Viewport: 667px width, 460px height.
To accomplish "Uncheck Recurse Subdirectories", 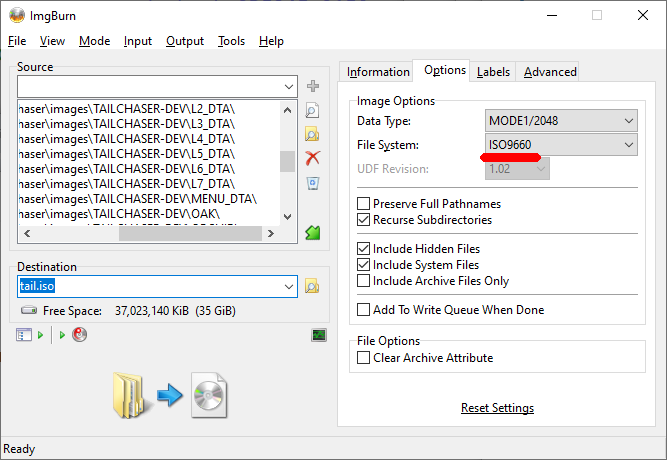I will pos(364,219).
